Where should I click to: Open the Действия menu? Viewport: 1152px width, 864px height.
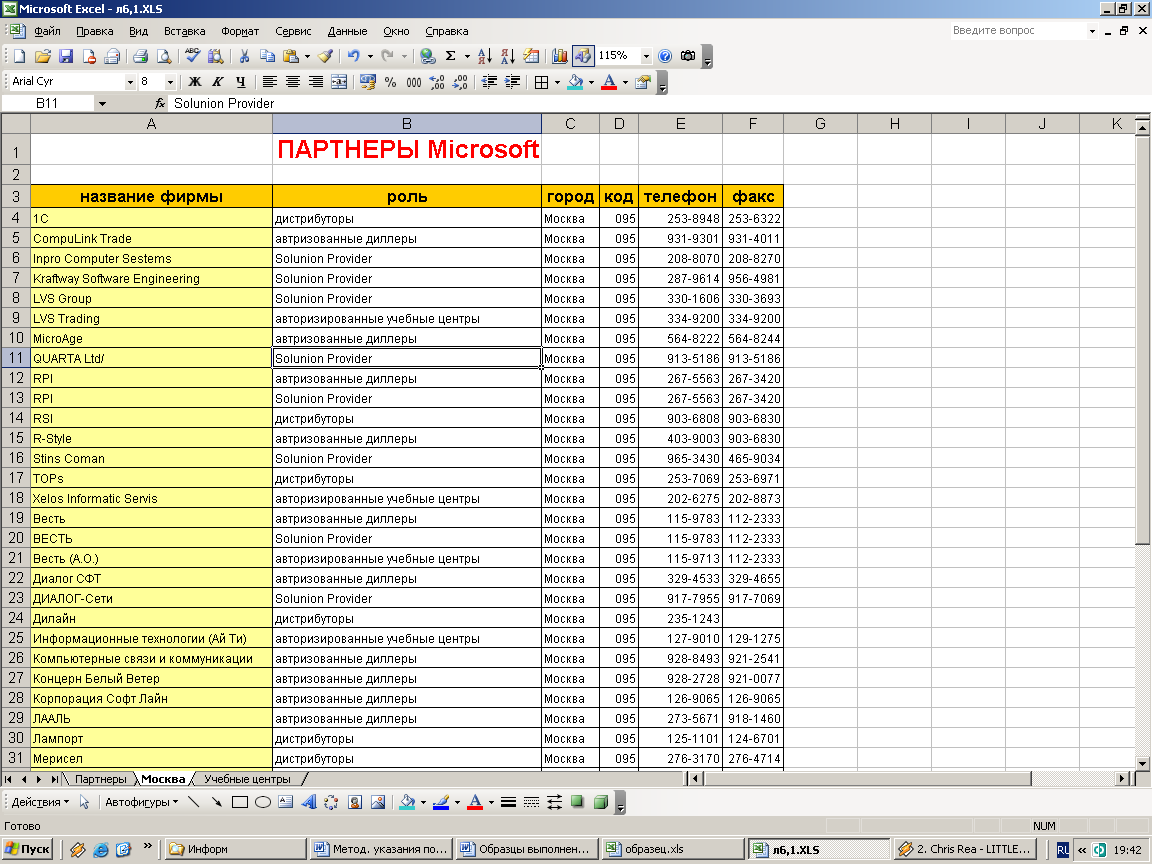(x=40, y=802)
